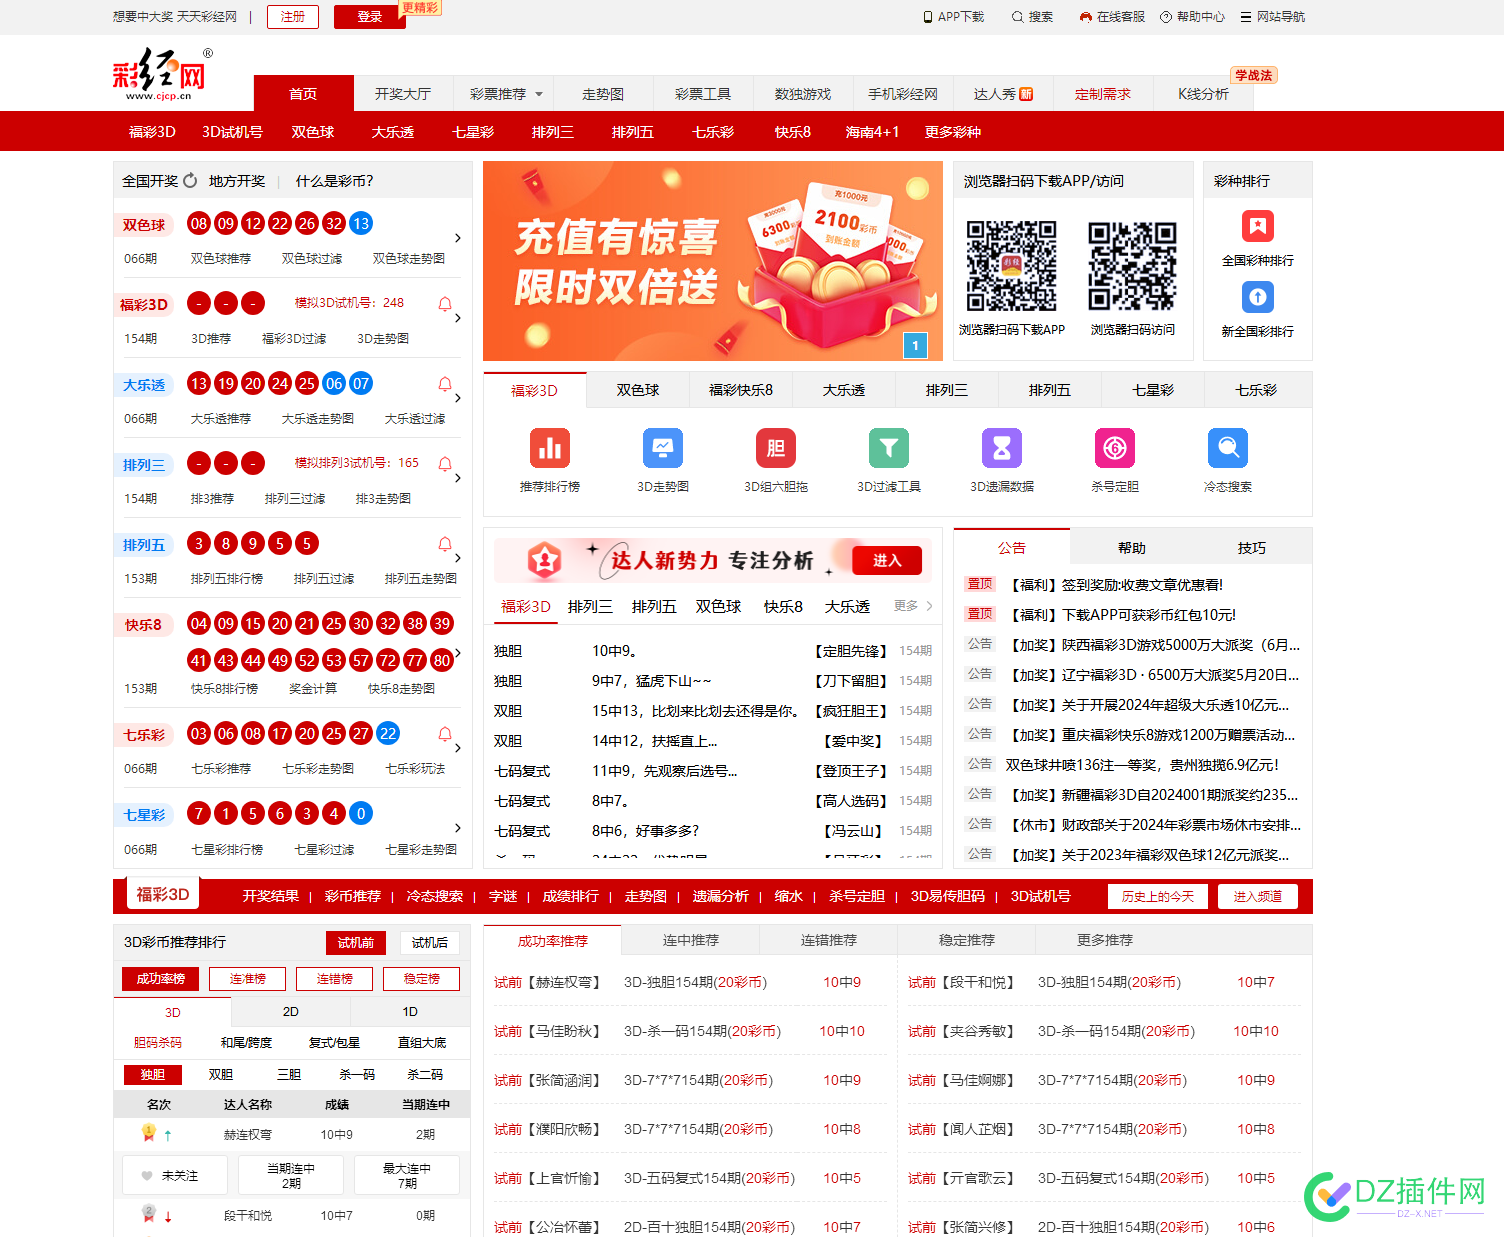Open the 3D过滤工具 funnel icon
Viewport: 1504px width, 1237px height.
pyautogui.click(x=889, y=448)
